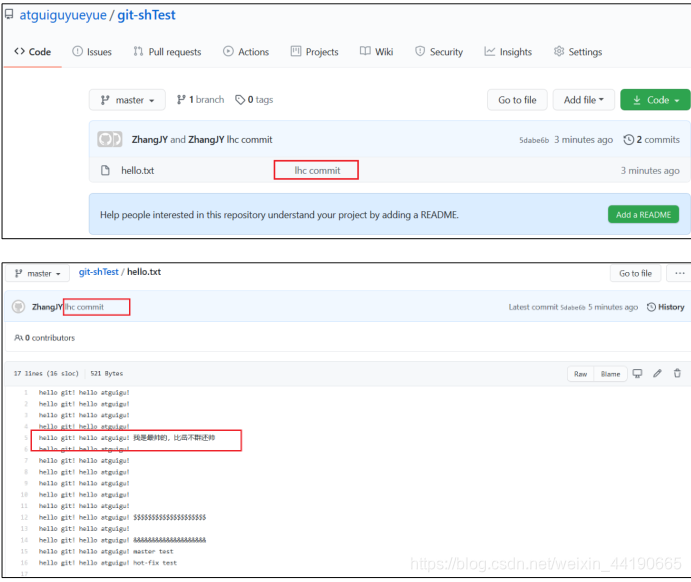691x582 pixels.
Task: Click the ZhangJY avatar in file view
Action: 19,307
